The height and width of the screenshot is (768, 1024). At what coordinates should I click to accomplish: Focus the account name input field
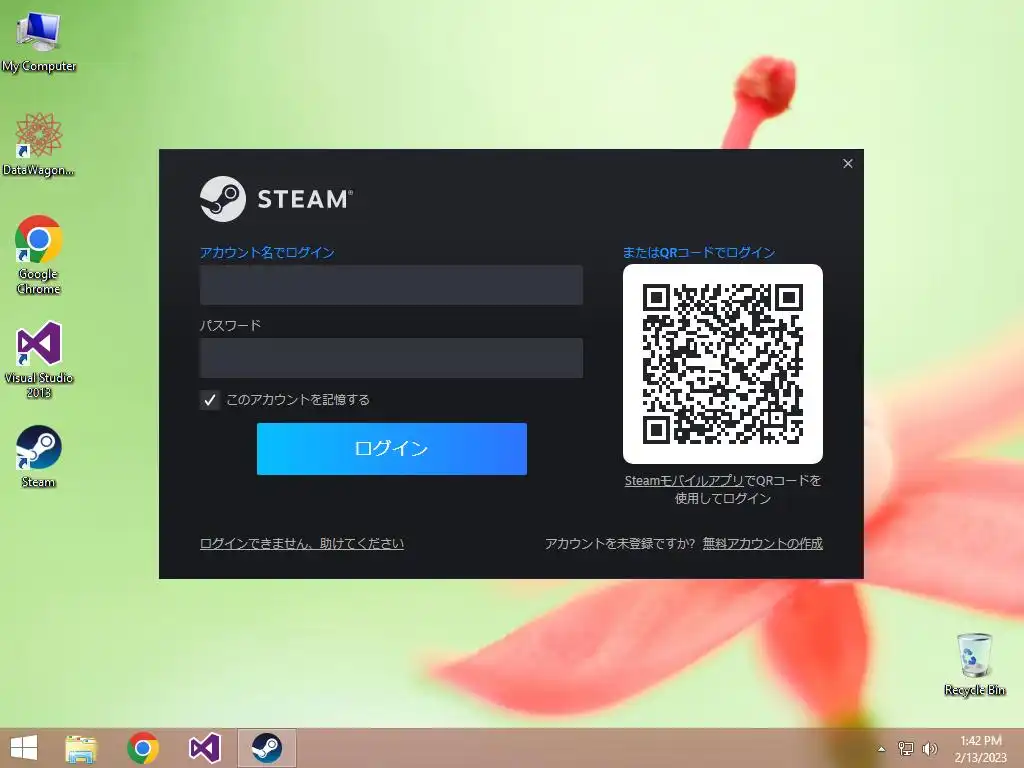[391, 285]
